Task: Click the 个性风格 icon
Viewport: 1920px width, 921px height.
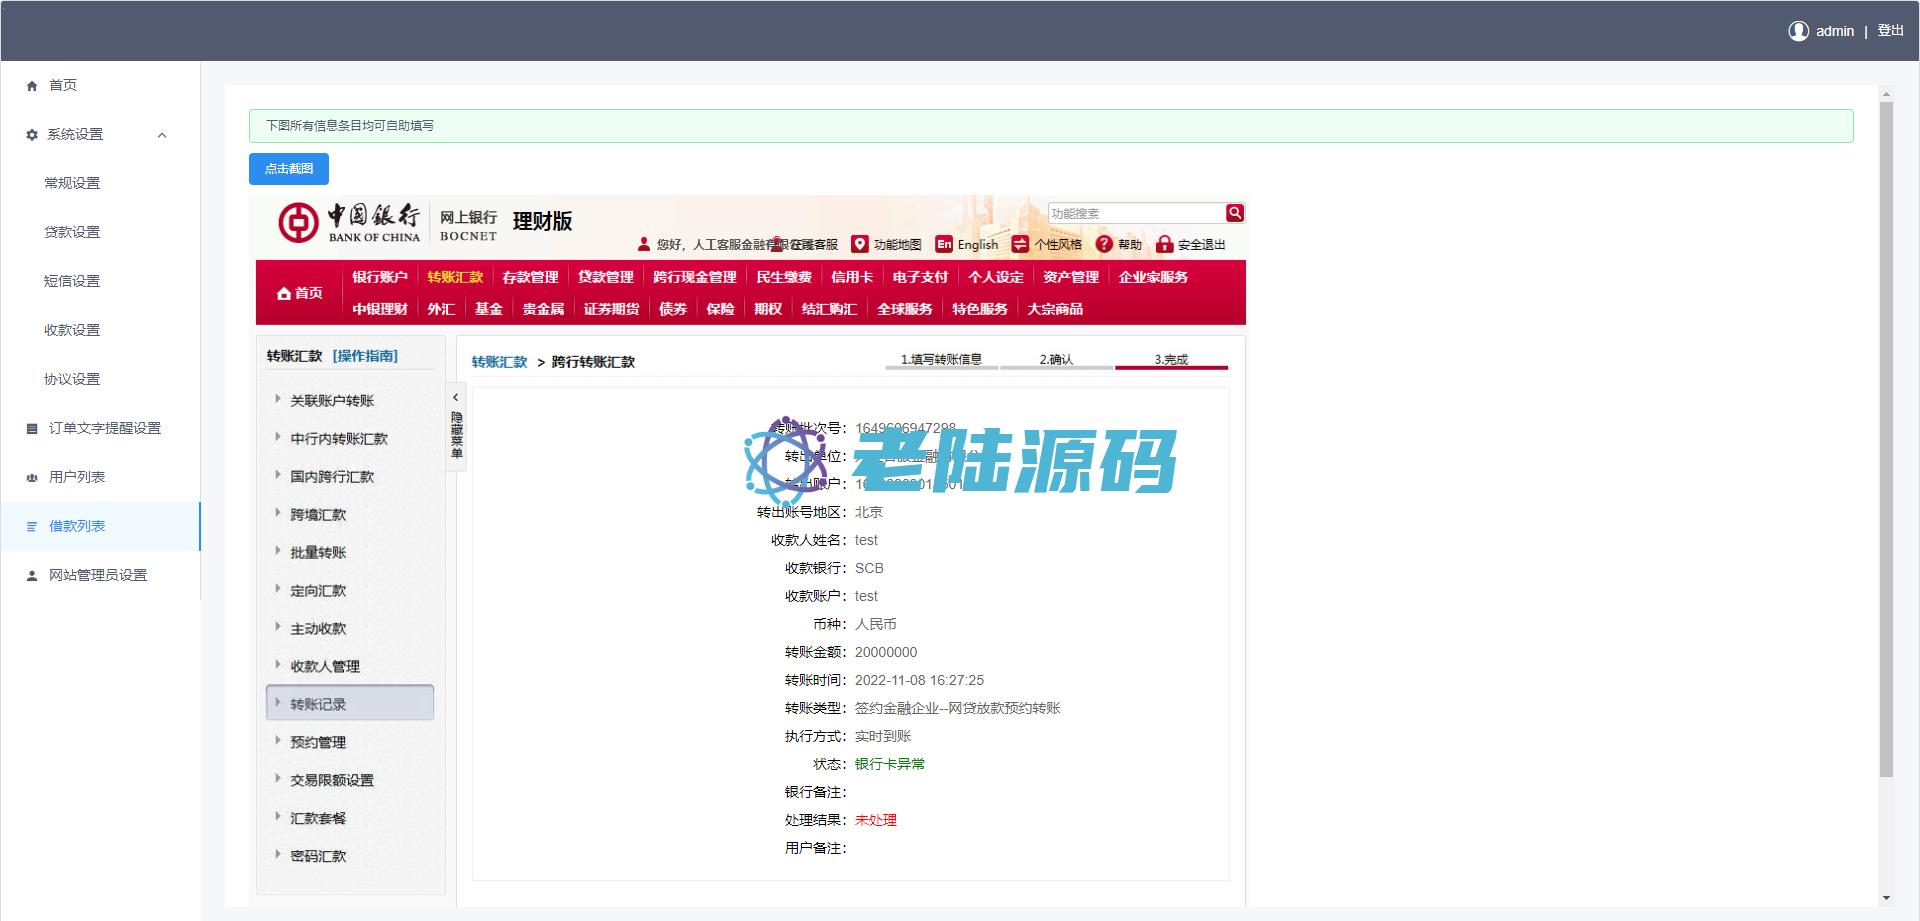Action: tap(1020, 244)
